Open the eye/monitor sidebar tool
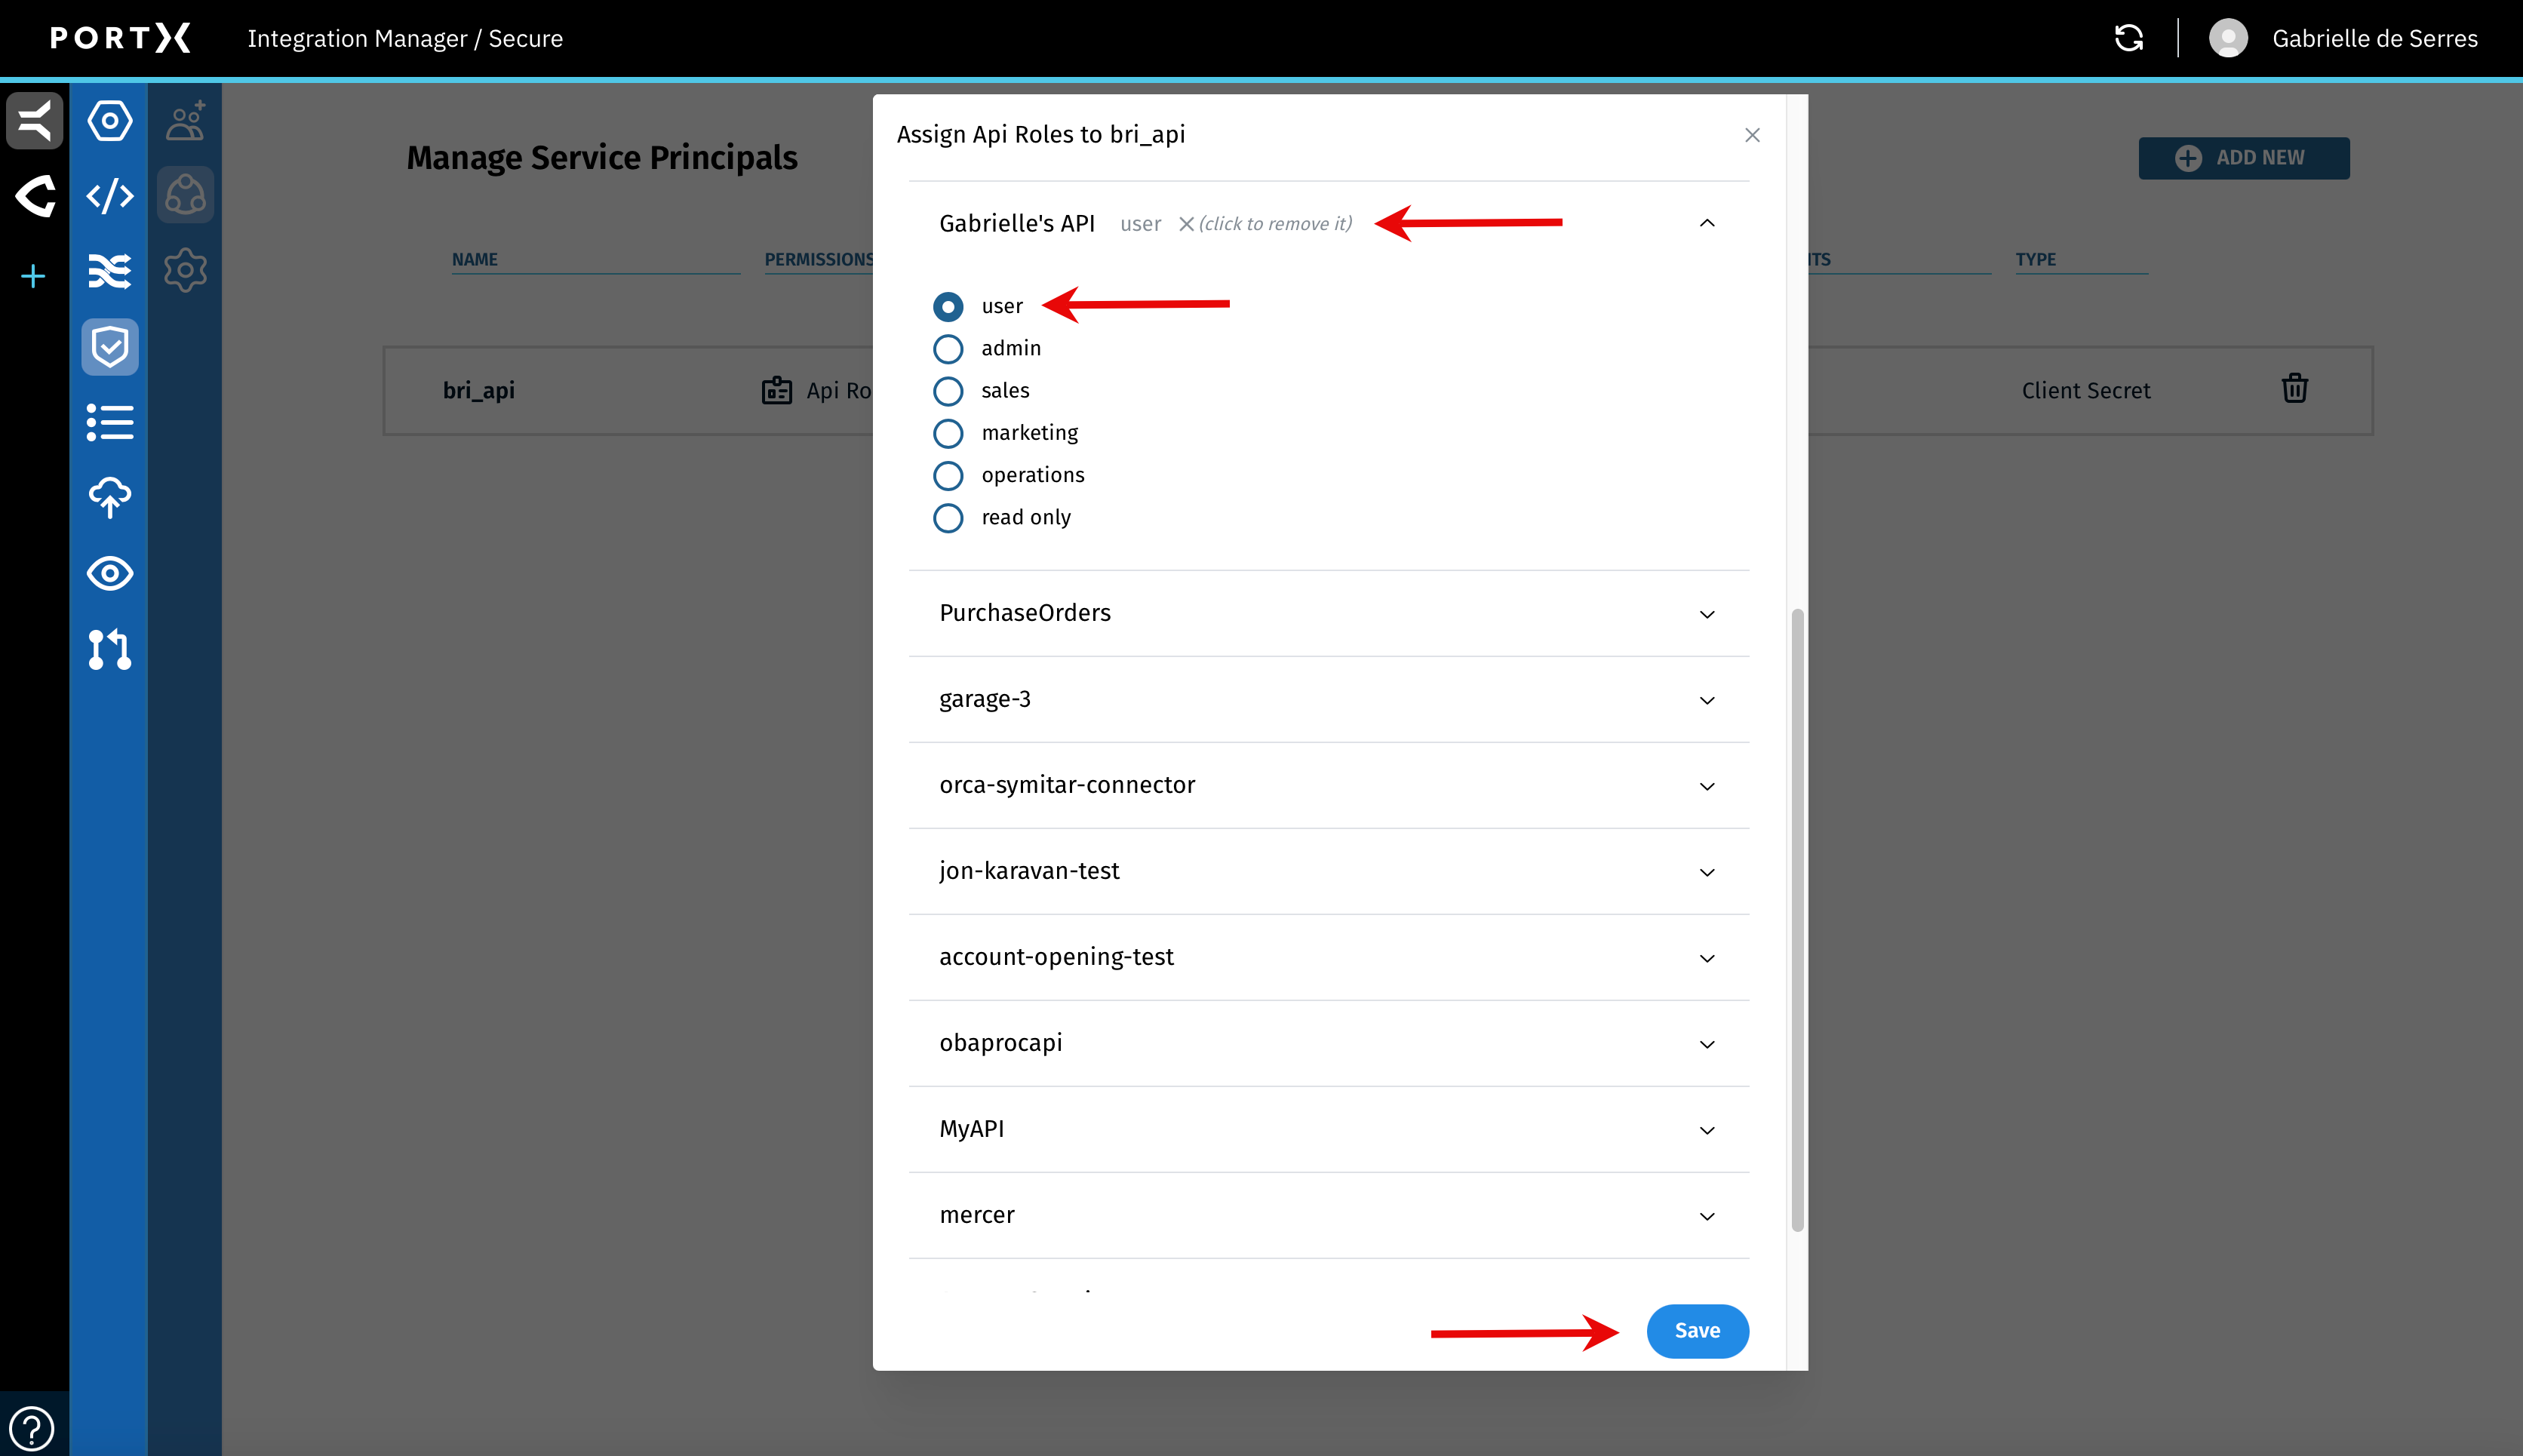 [109, 574]
